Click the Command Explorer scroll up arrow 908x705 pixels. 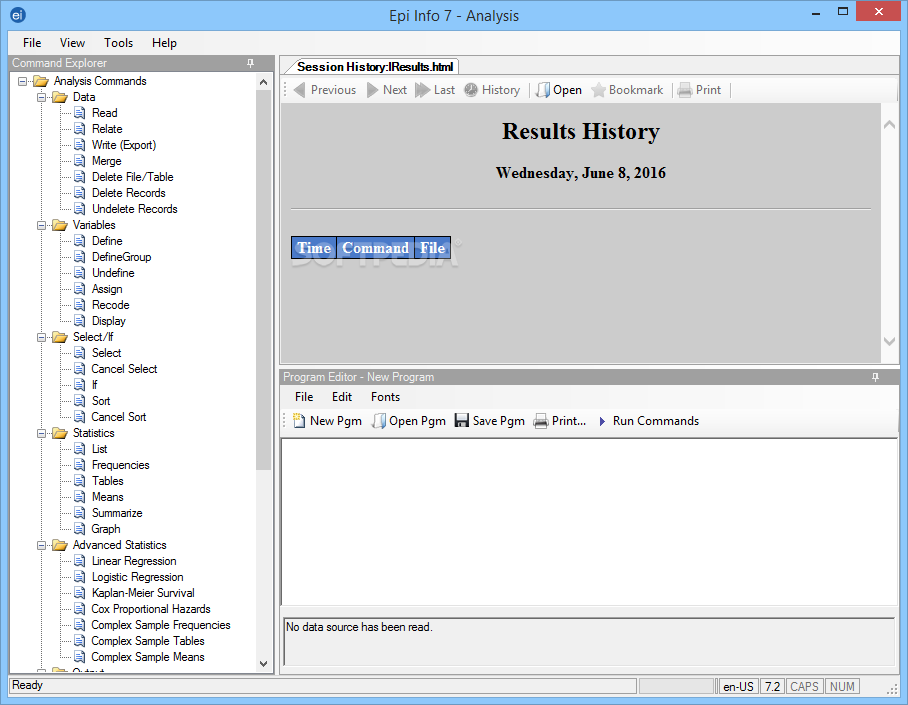[x=263, y=82]
